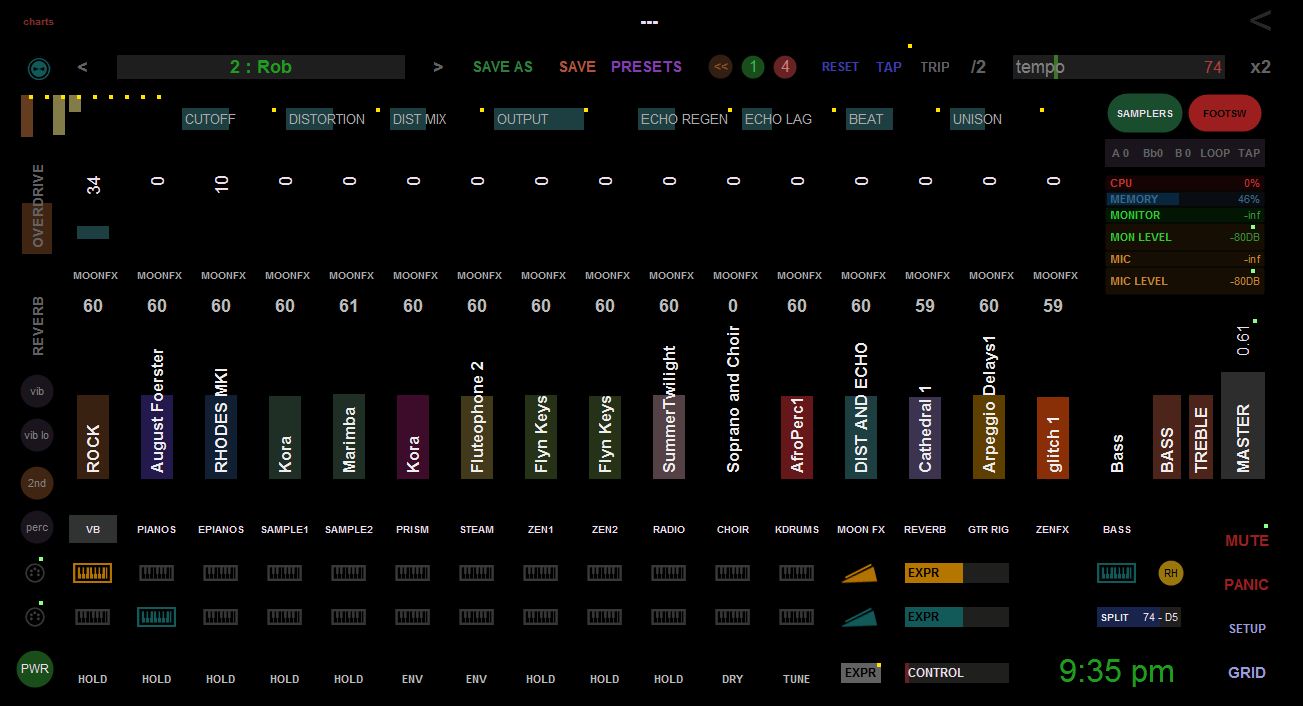Click the MASTER volume fader
Image resolution: width=1303 pixels, height=706 pixels.
pos(1242,425)
